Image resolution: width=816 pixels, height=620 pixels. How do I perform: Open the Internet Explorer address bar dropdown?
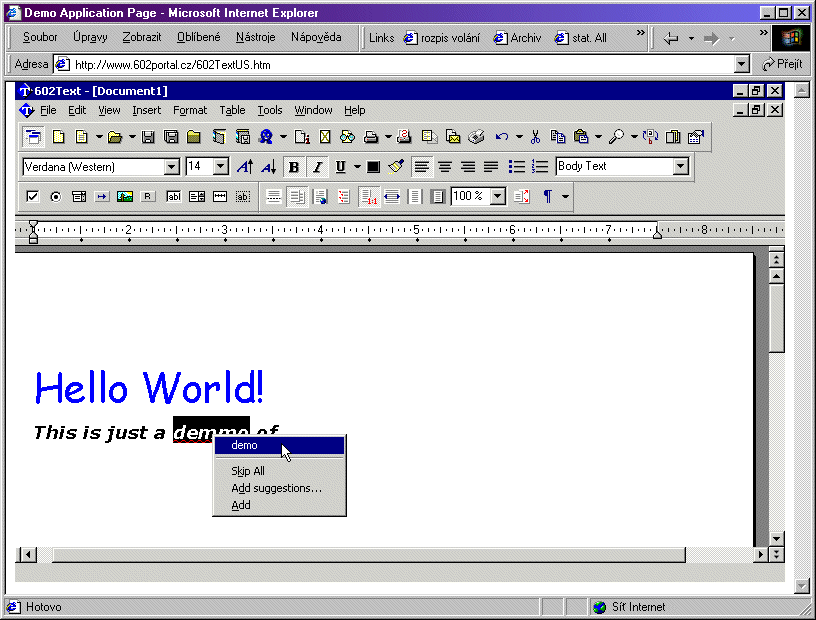[742, 65]
